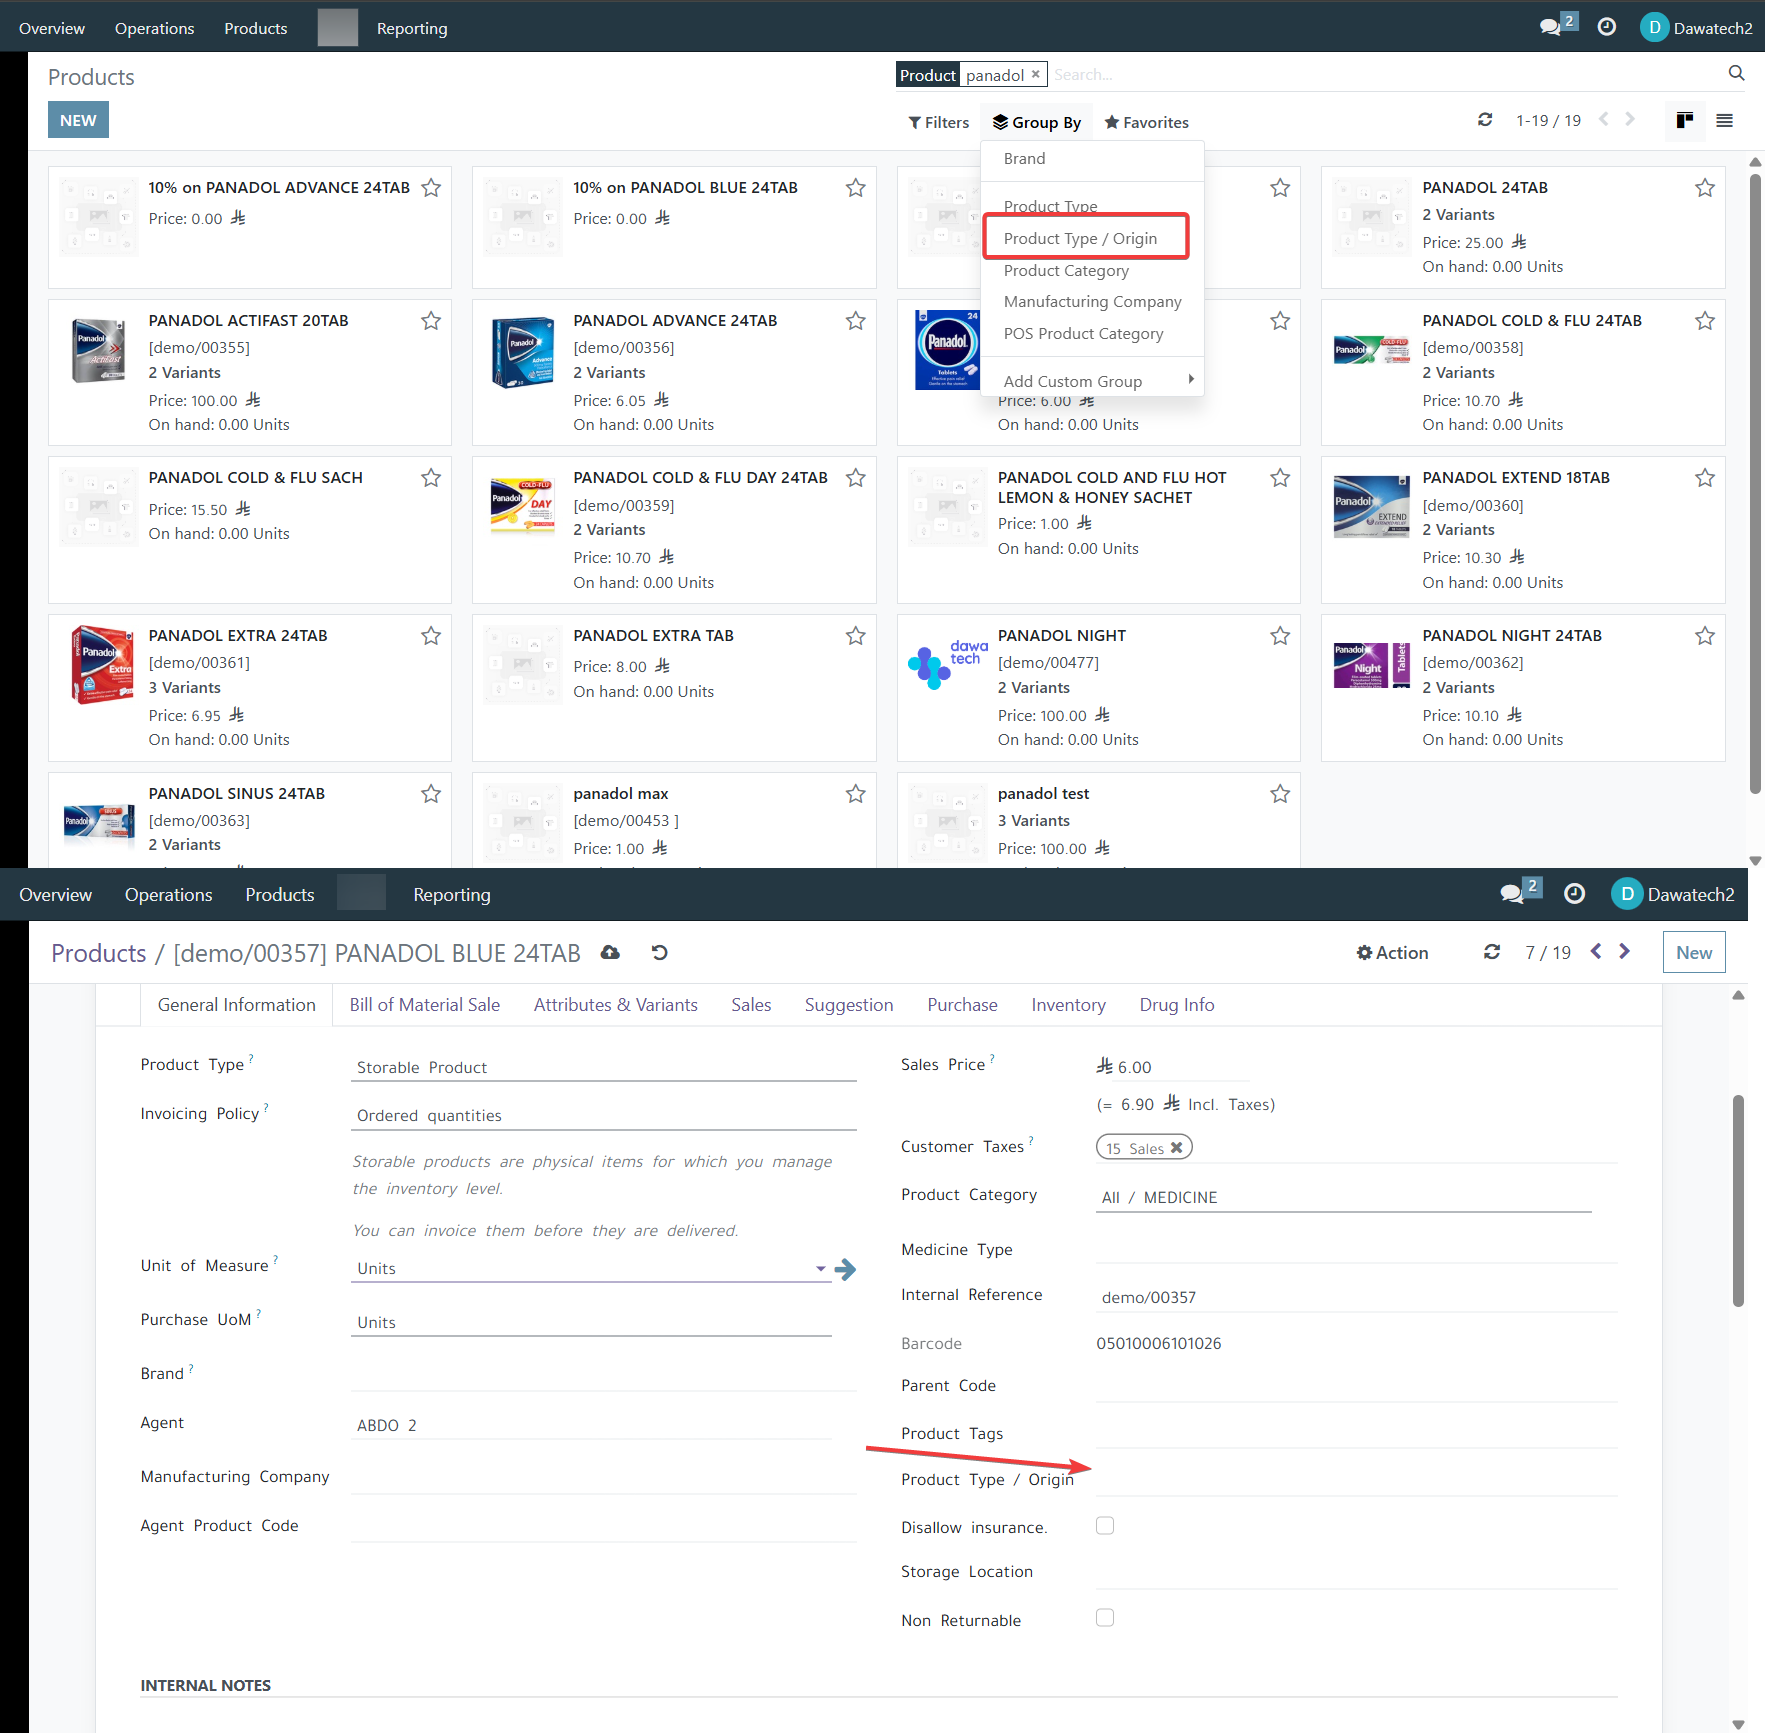Go to next page of products list
1765x1733 pixels.
1630,119
